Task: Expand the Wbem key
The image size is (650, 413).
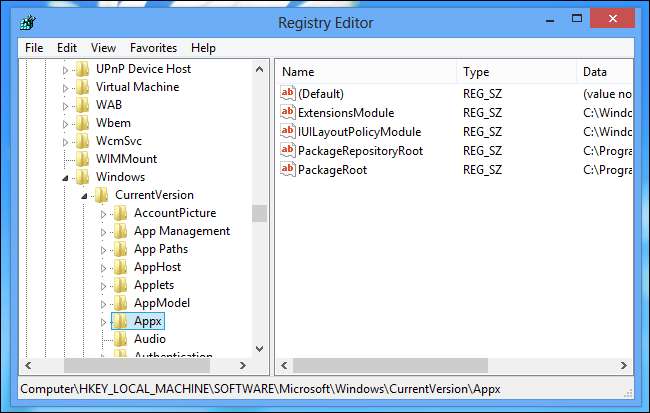Action: coord(65,124)
